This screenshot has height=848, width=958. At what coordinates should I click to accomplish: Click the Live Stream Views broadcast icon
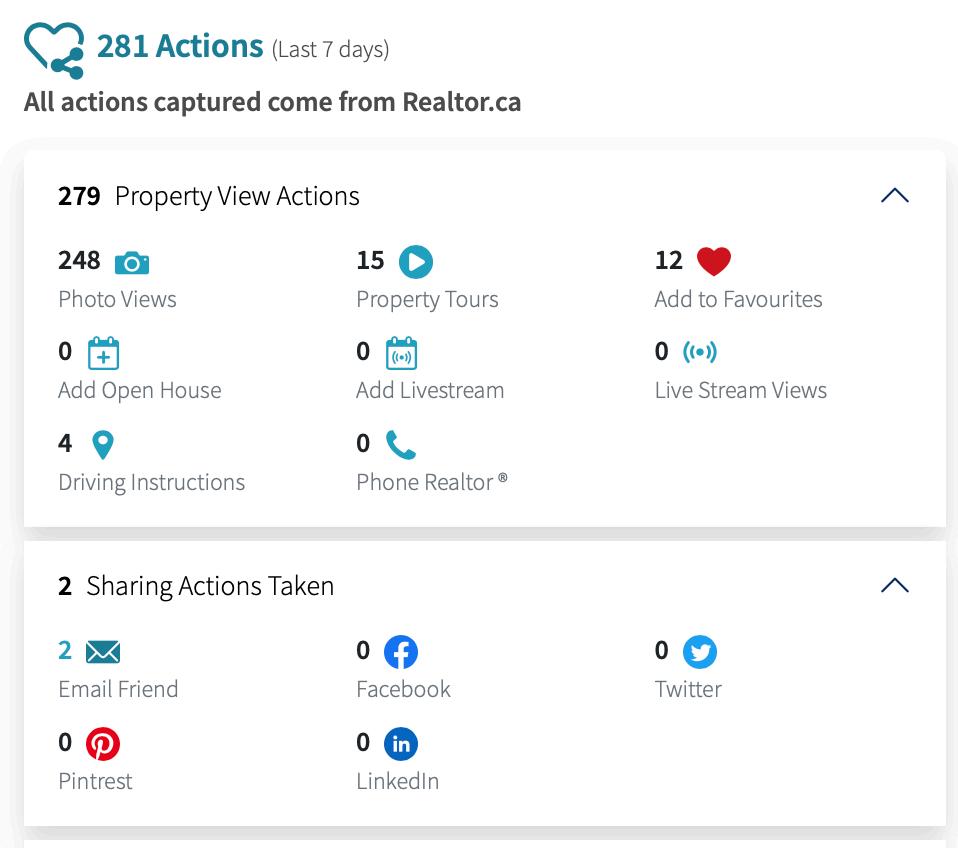click(x=700, y=352)
